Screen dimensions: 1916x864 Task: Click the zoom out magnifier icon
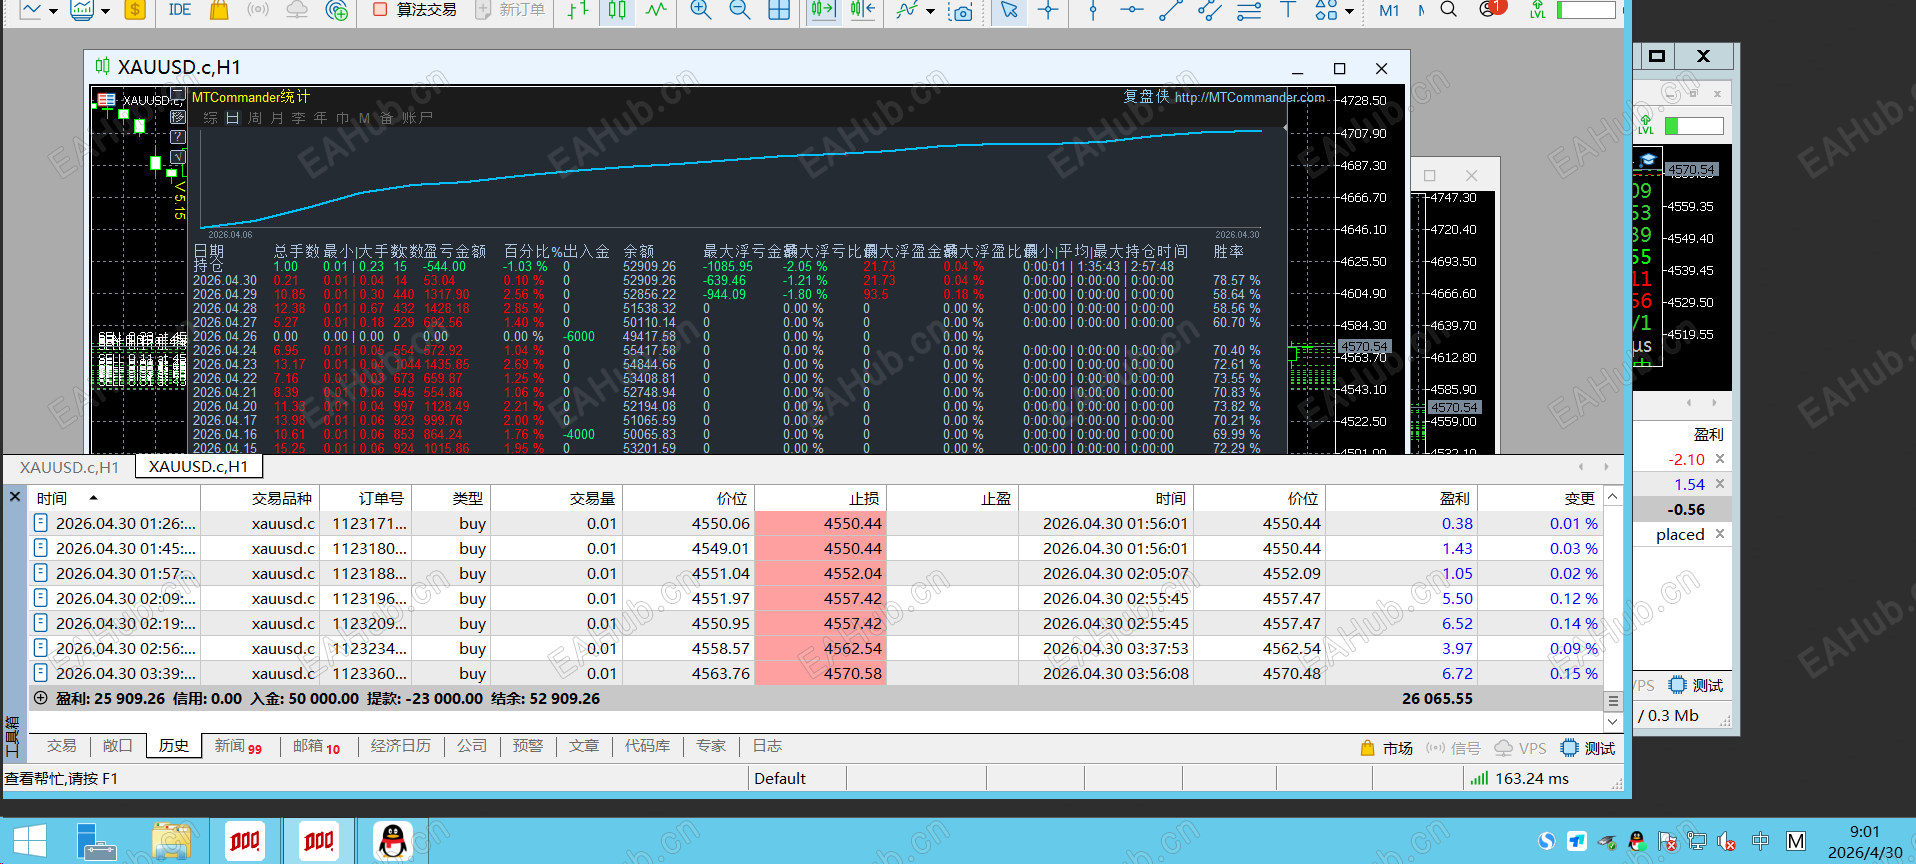coord(740,10)
